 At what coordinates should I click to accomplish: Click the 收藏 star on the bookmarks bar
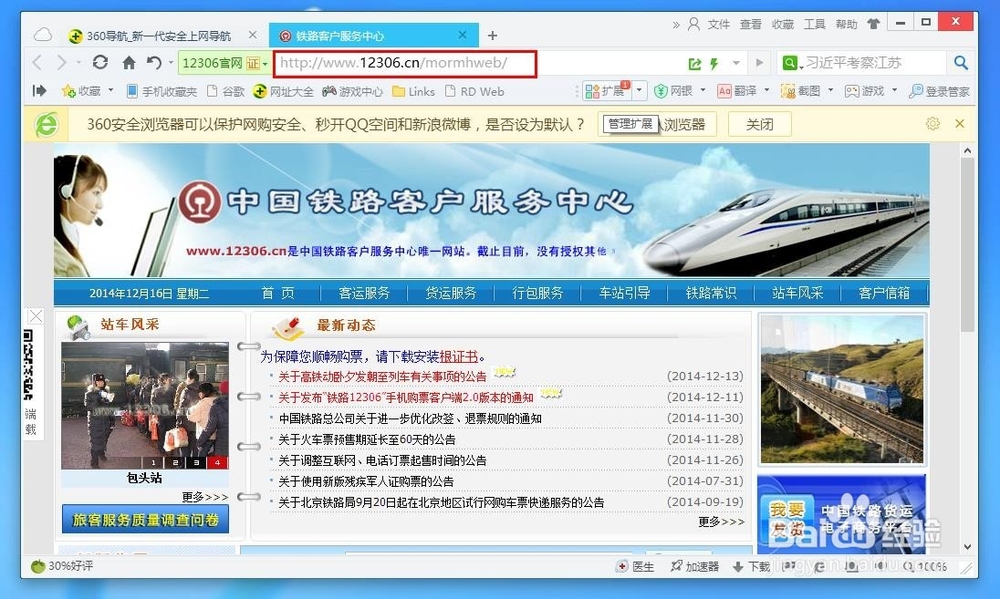81,91
